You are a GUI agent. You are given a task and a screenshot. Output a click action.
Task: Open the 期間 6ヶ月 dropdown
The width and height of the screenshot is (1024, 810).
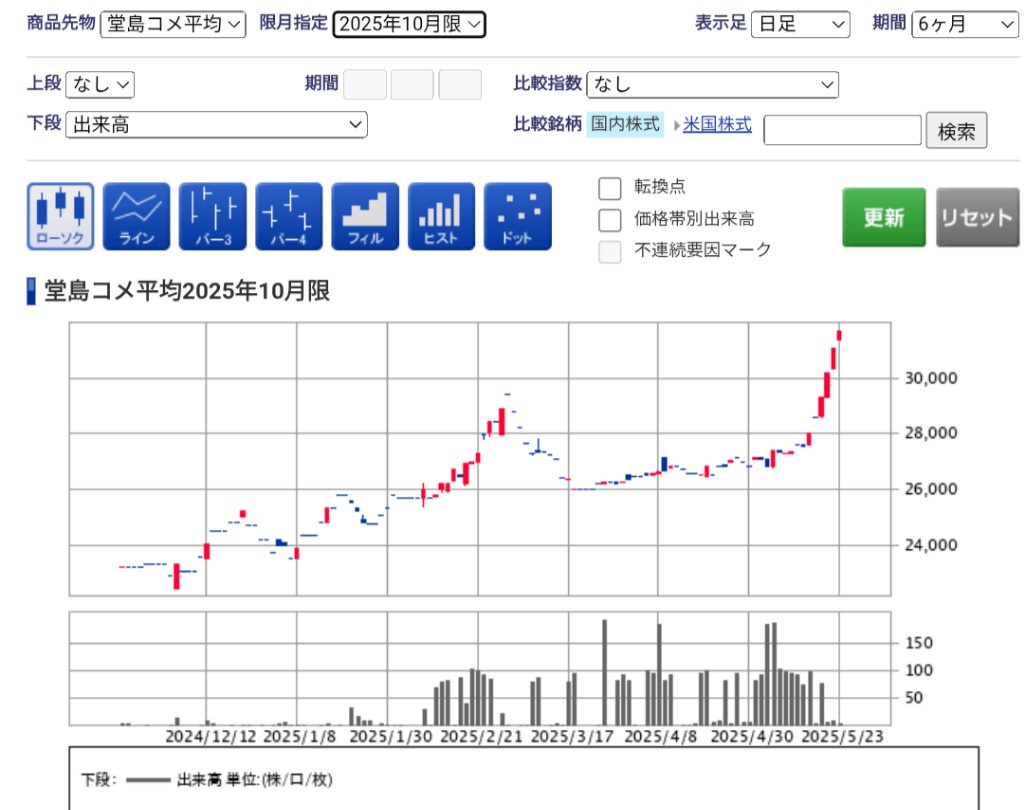pyautogui.click(x=965, y=24)
